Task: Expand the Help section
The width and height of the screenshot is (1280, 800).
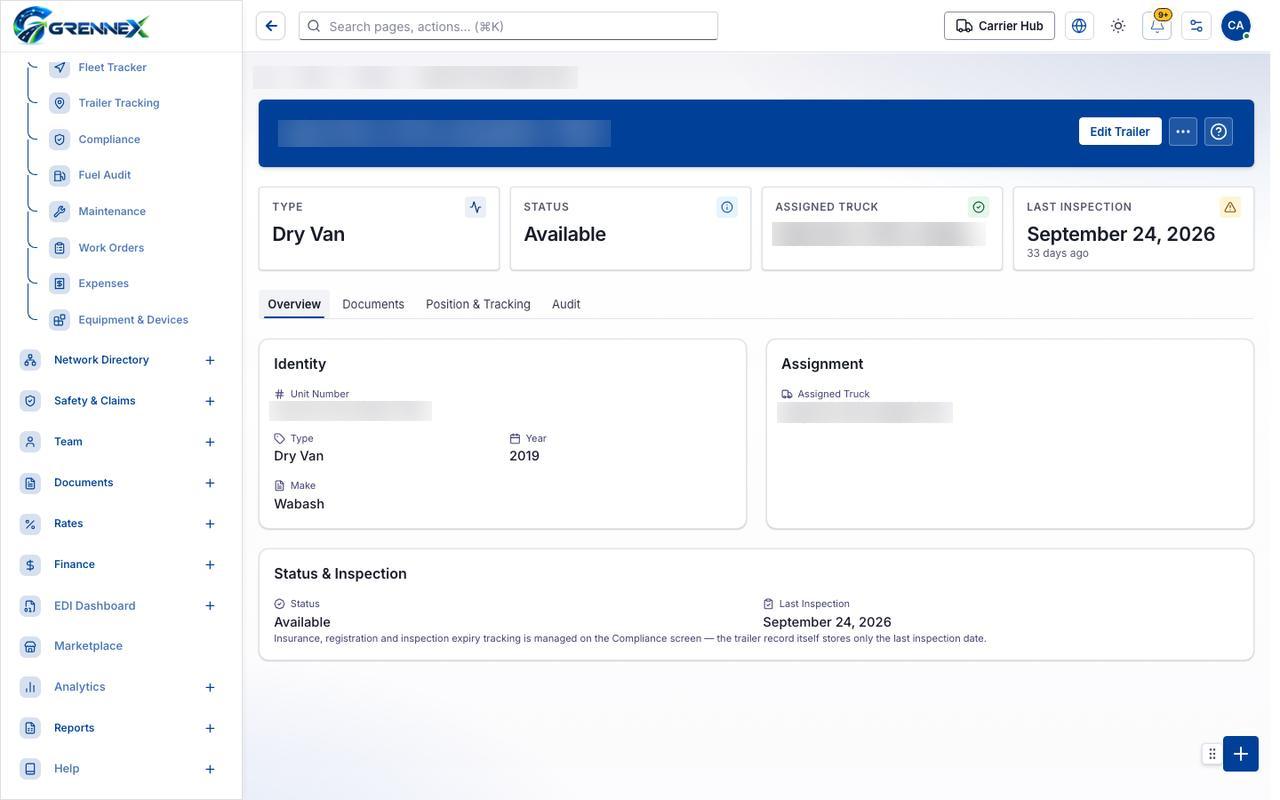Action: 210,769
